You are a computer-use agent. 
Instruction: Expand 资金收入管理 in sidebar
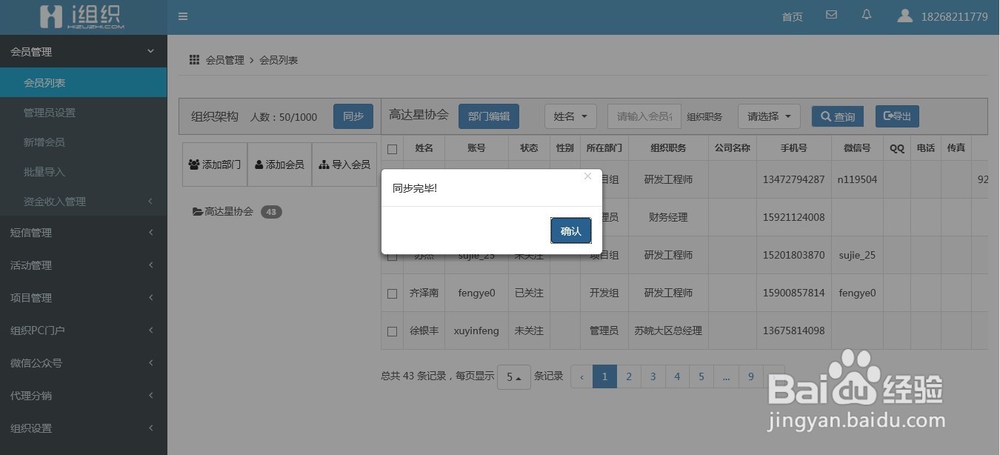[x=83, y=202]
